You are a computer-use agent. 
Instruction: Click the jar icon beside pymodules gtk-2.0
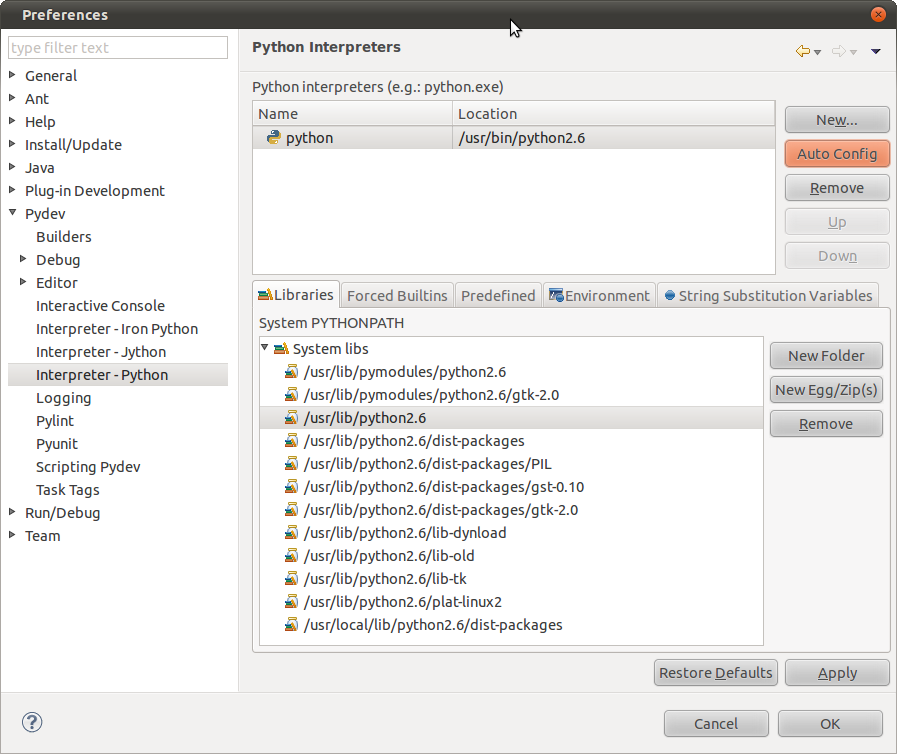click(x=290, y=395)
